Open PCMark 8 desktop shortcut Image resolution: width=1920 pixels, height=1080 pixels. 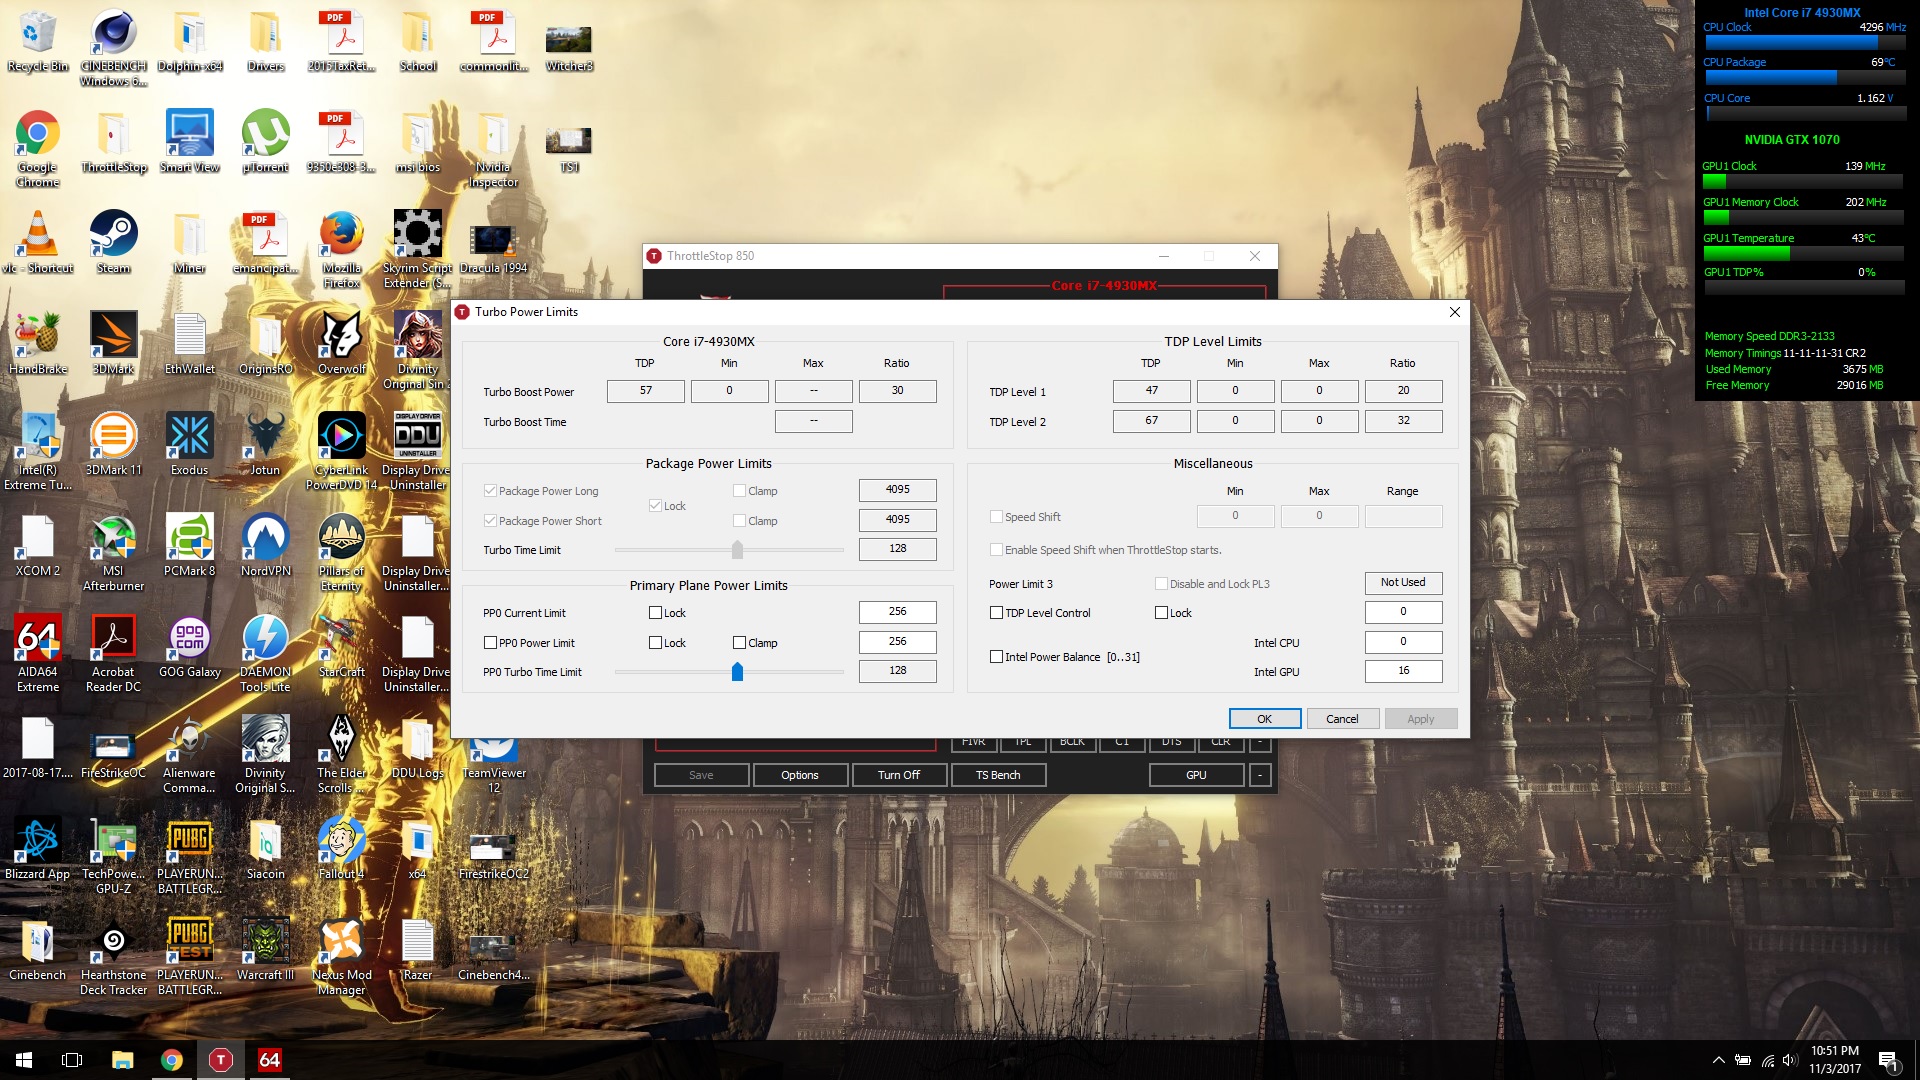coord(189,545)
